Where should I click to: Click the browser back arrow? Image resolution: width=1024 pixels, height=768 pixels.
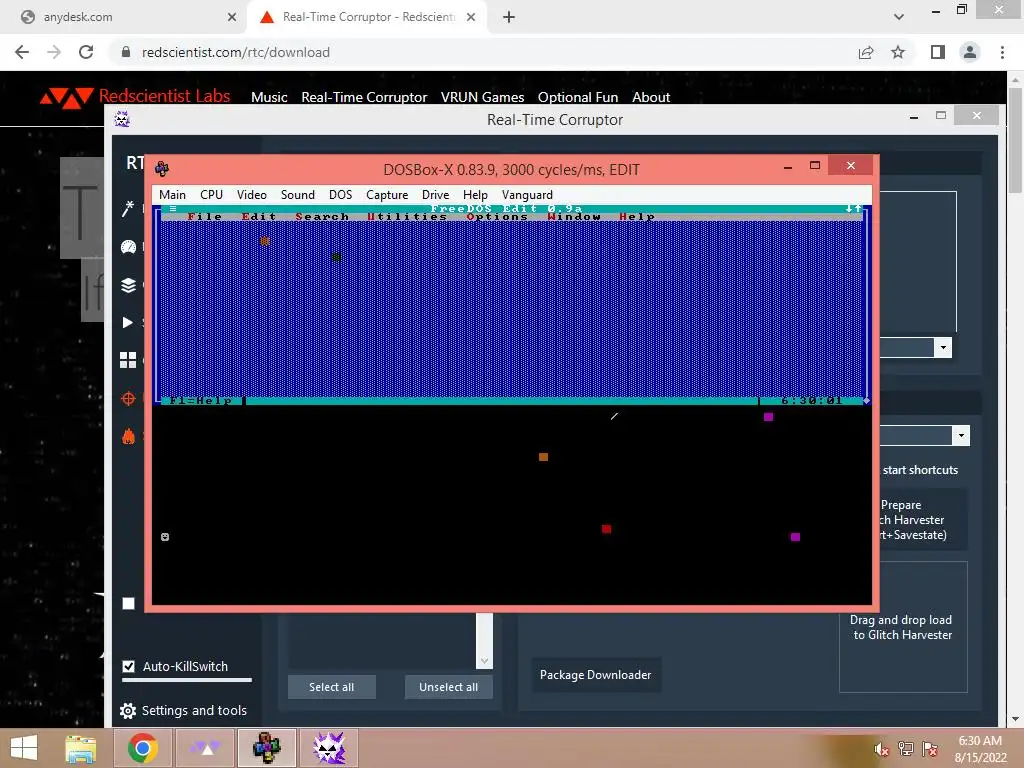click(x=22, y=52)
